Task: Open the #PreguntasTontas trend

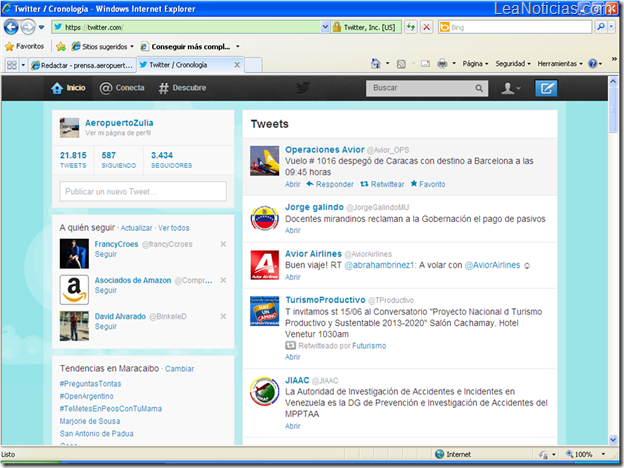Action: (90, 384)
